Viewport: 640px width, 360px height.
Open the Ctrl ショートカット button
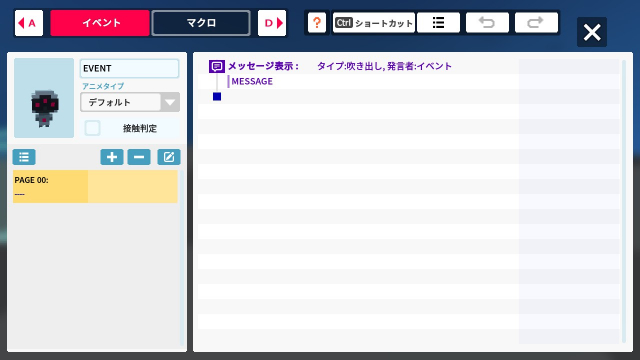[x=373, y=22]
